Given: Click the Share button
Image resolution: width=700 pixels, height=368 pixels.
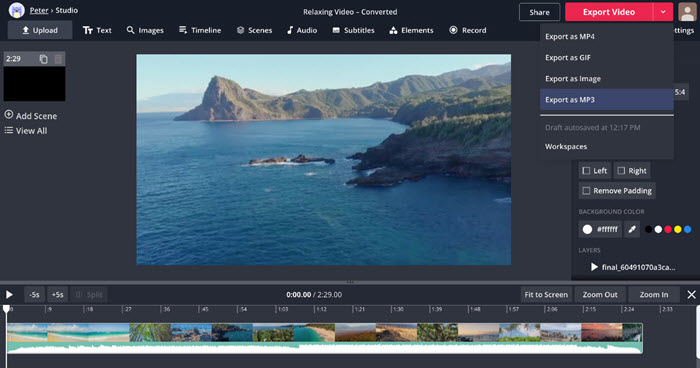Looking at the screenshot, I should (539, 12).
